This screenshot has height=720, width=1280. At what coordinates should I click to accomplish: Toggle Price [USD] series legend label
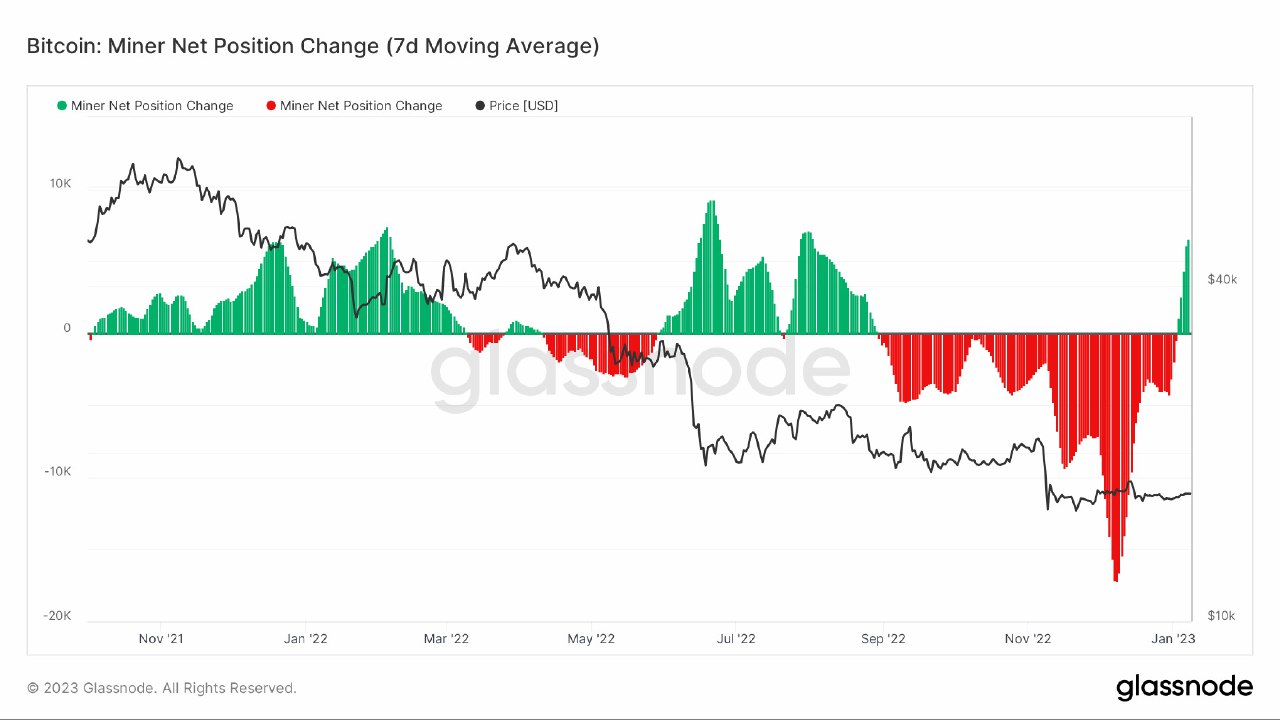(x=524, y=106)
